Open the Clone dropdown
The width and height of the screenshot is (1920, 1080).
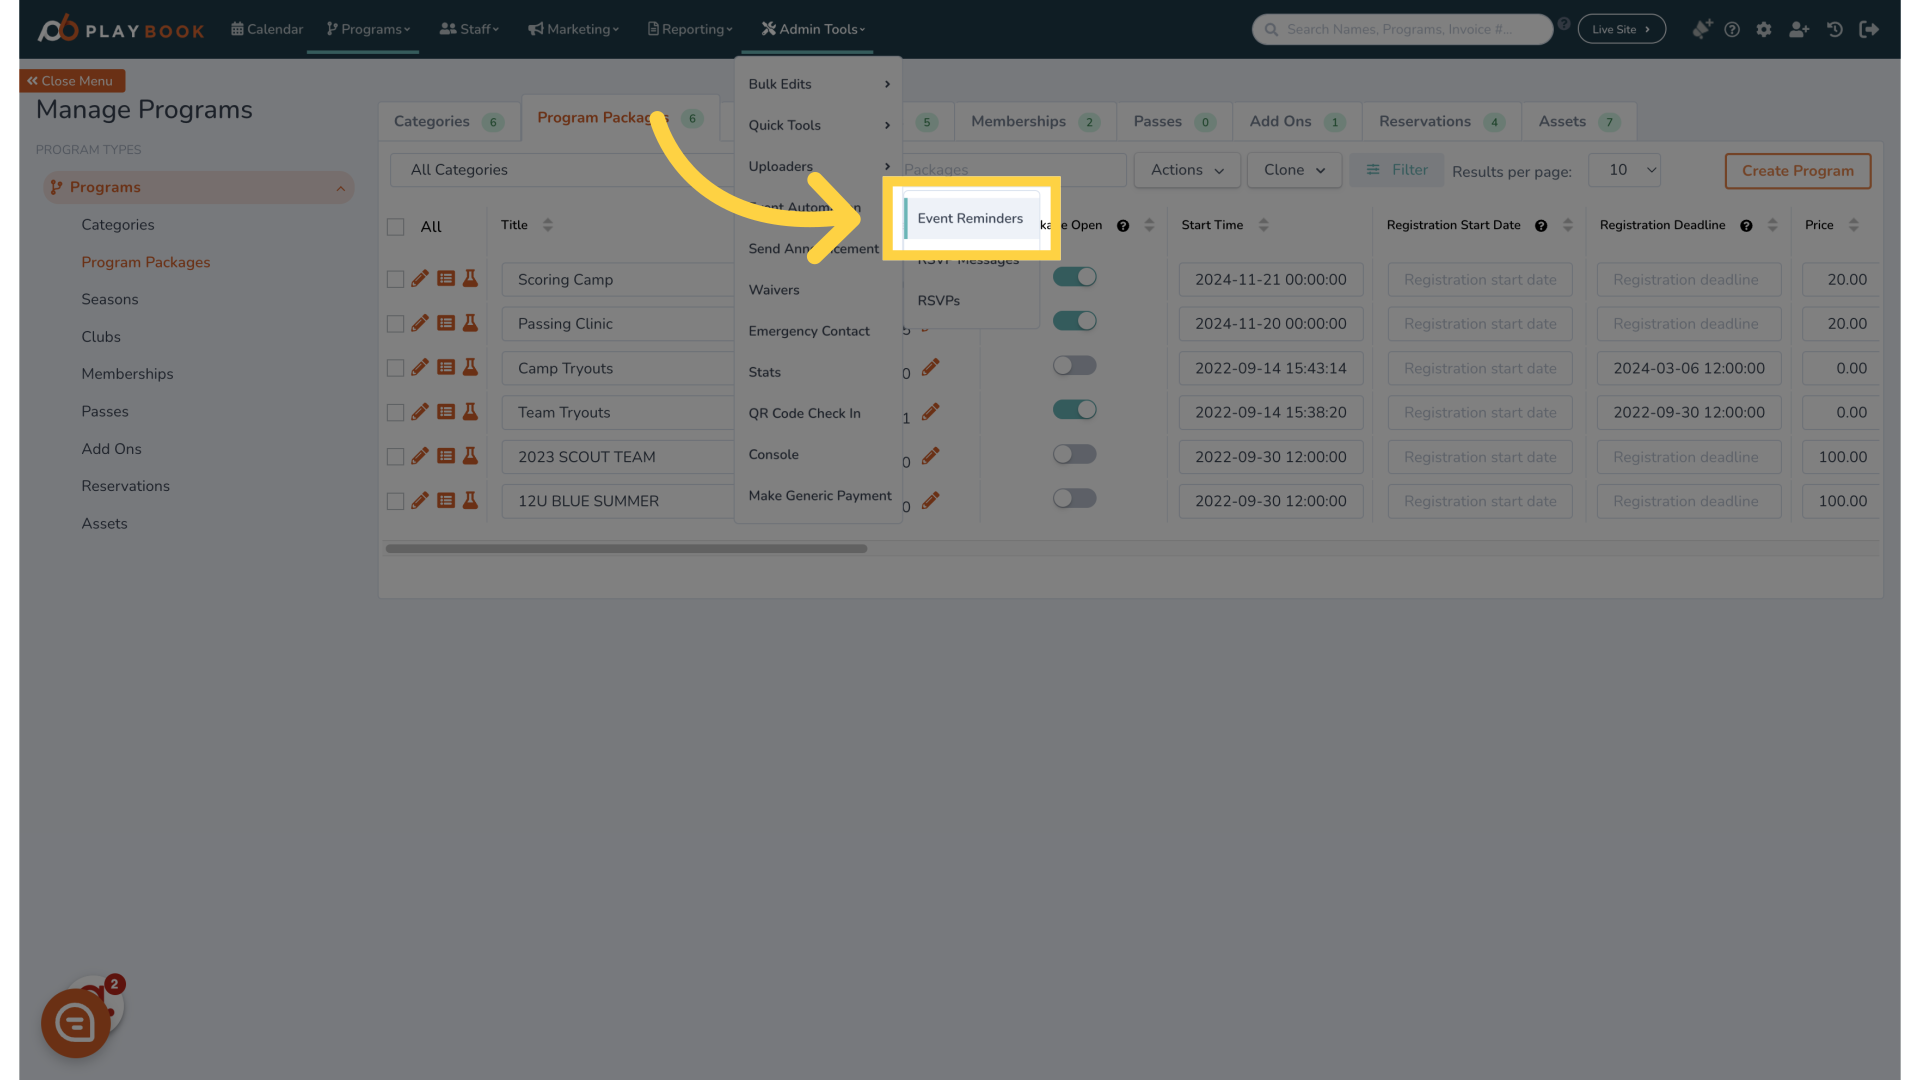point(1294,170)
